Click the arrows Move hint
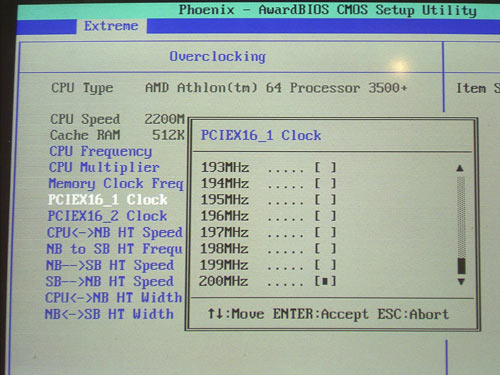 tap(236, 314)
